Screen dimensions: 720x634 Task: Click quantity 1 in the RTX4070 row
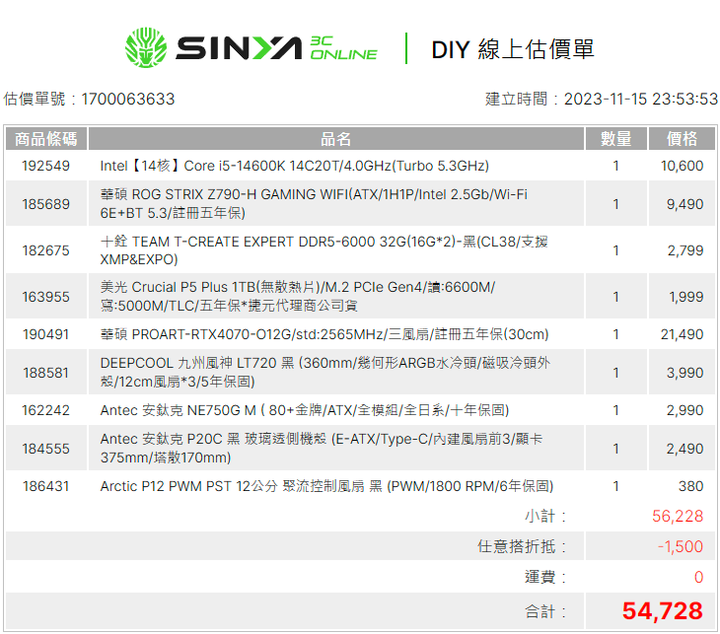pyautogui.click(x=616, y=334)
